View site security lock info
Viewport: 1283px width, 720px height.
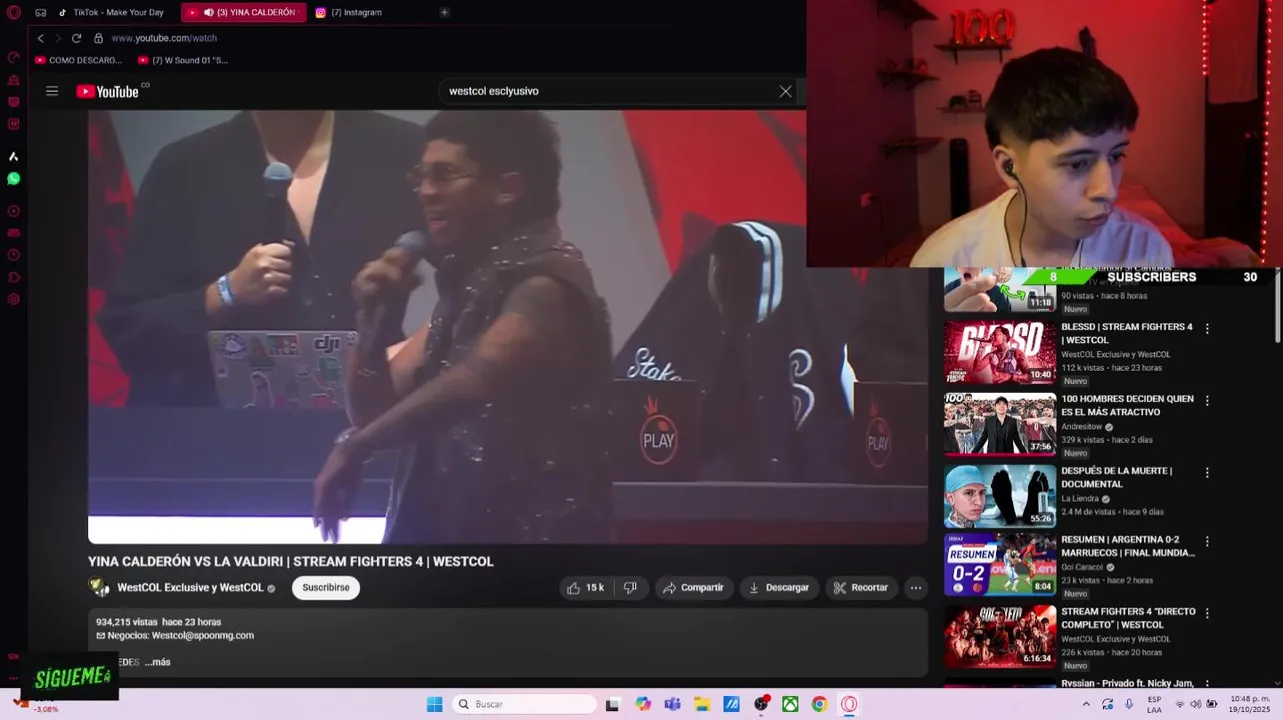pos(98,38)
